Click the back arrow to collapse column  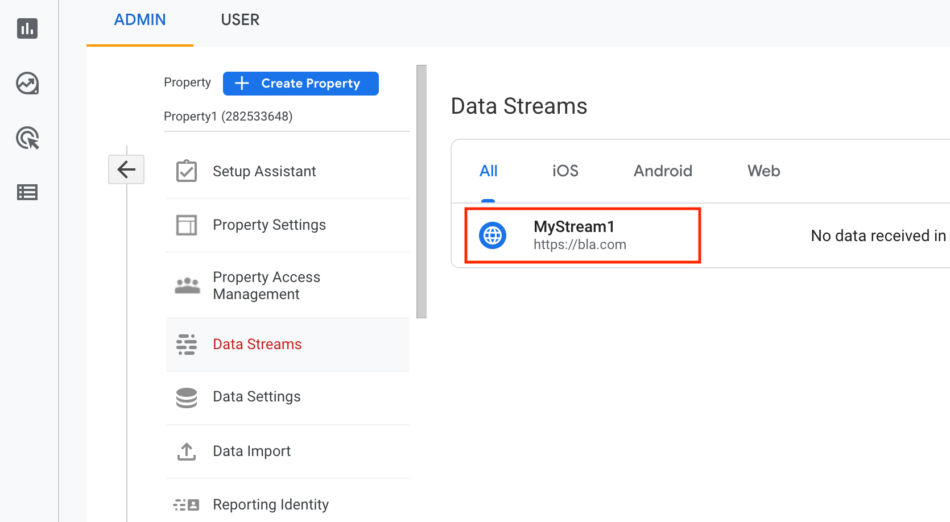[126, 170]
